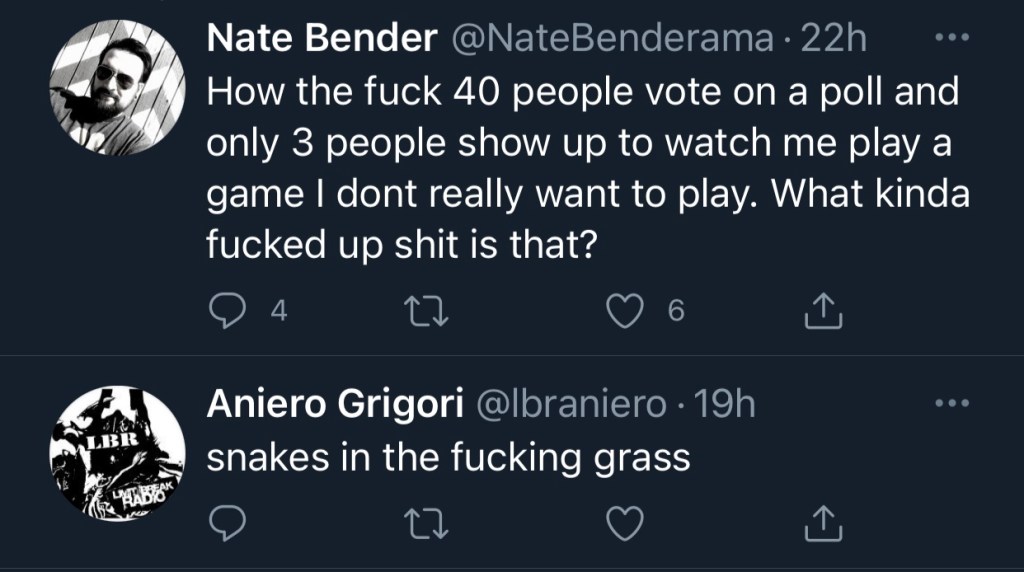Like the "snakes in the grass" reply
The width and height of the screenshot is (1024, 572).
pos(627,520)
